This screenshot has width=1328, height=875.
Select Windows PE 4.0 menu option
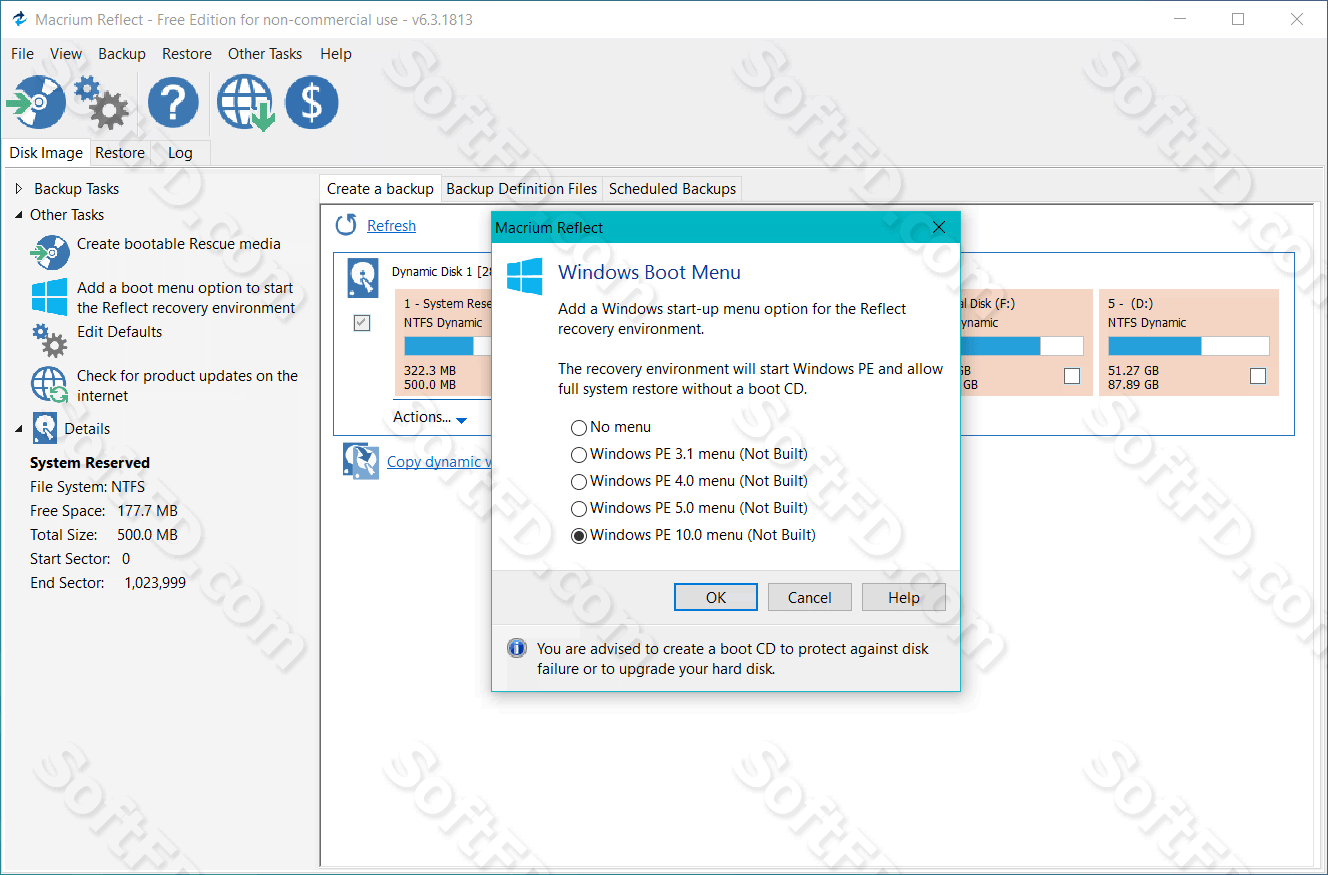(x=689, y=481)
